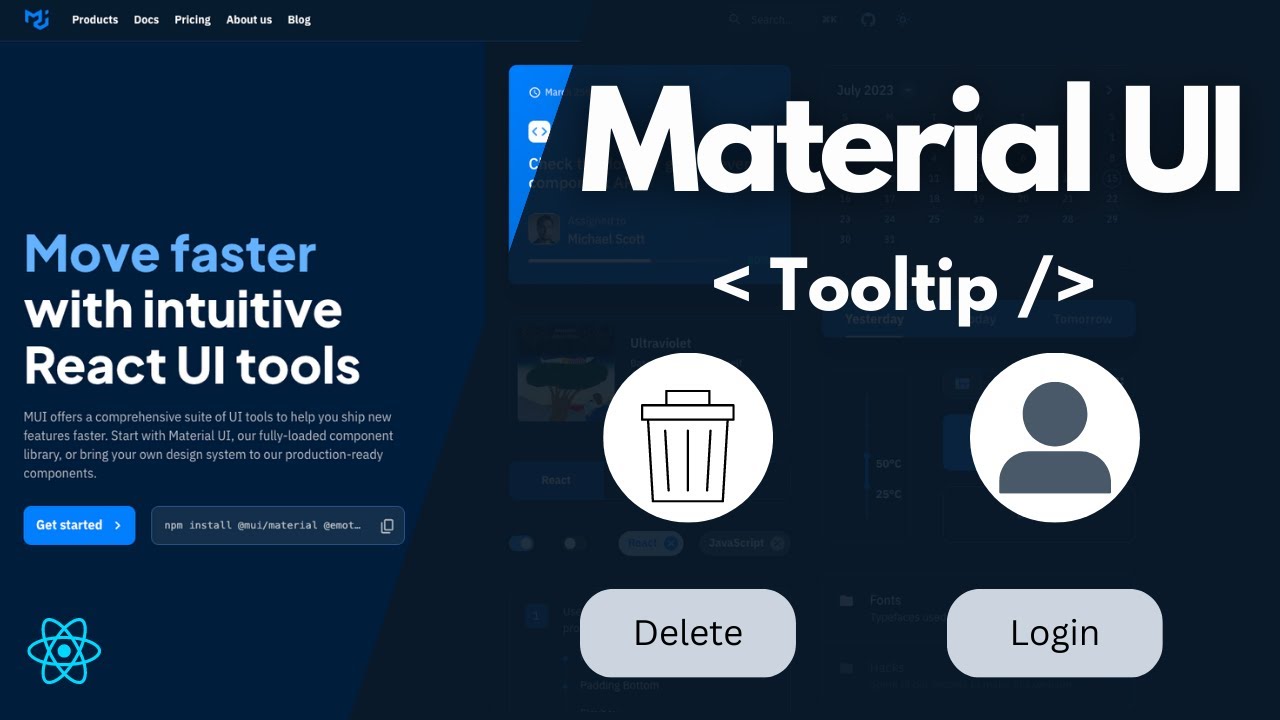Focus the dimmed Search field in header

coord(785,19)
